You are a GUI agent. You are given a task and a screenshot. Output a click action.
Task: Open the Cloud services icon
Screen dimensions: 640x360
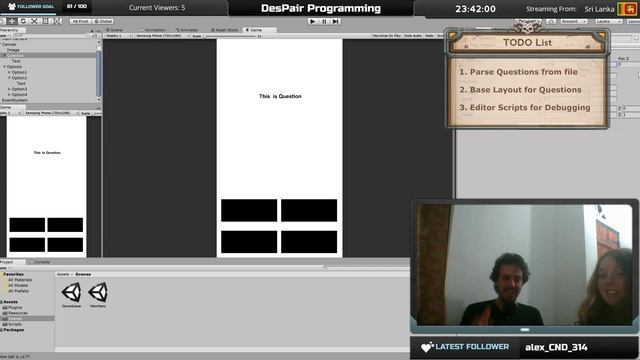551,21
